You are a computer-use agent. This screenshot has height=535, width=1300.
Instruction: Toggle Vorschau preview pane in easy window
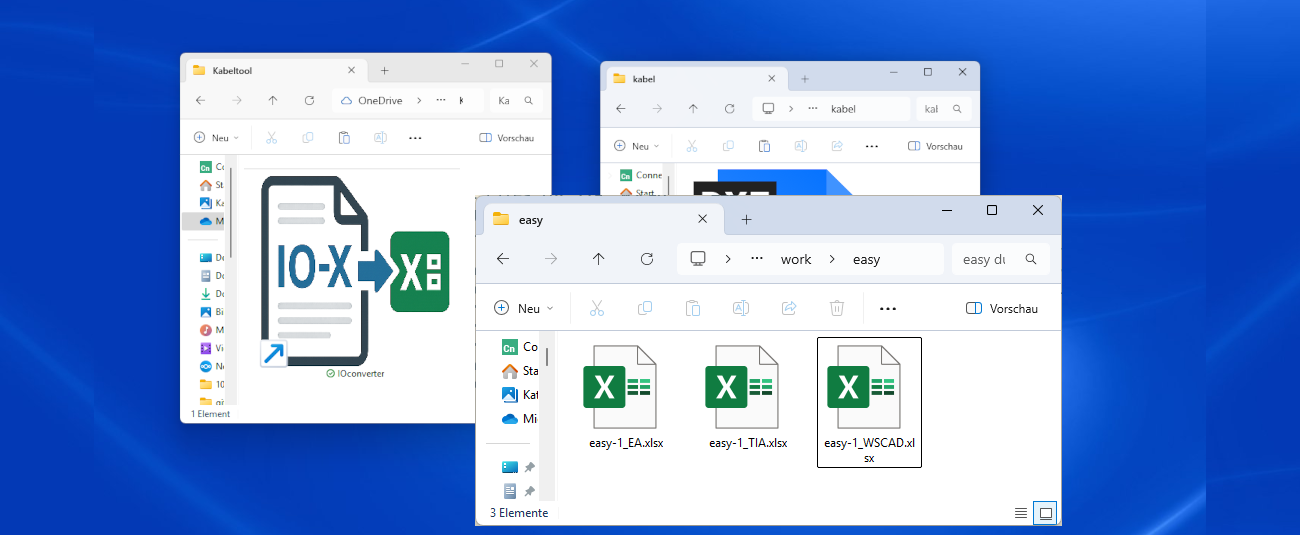[1002, 309]
